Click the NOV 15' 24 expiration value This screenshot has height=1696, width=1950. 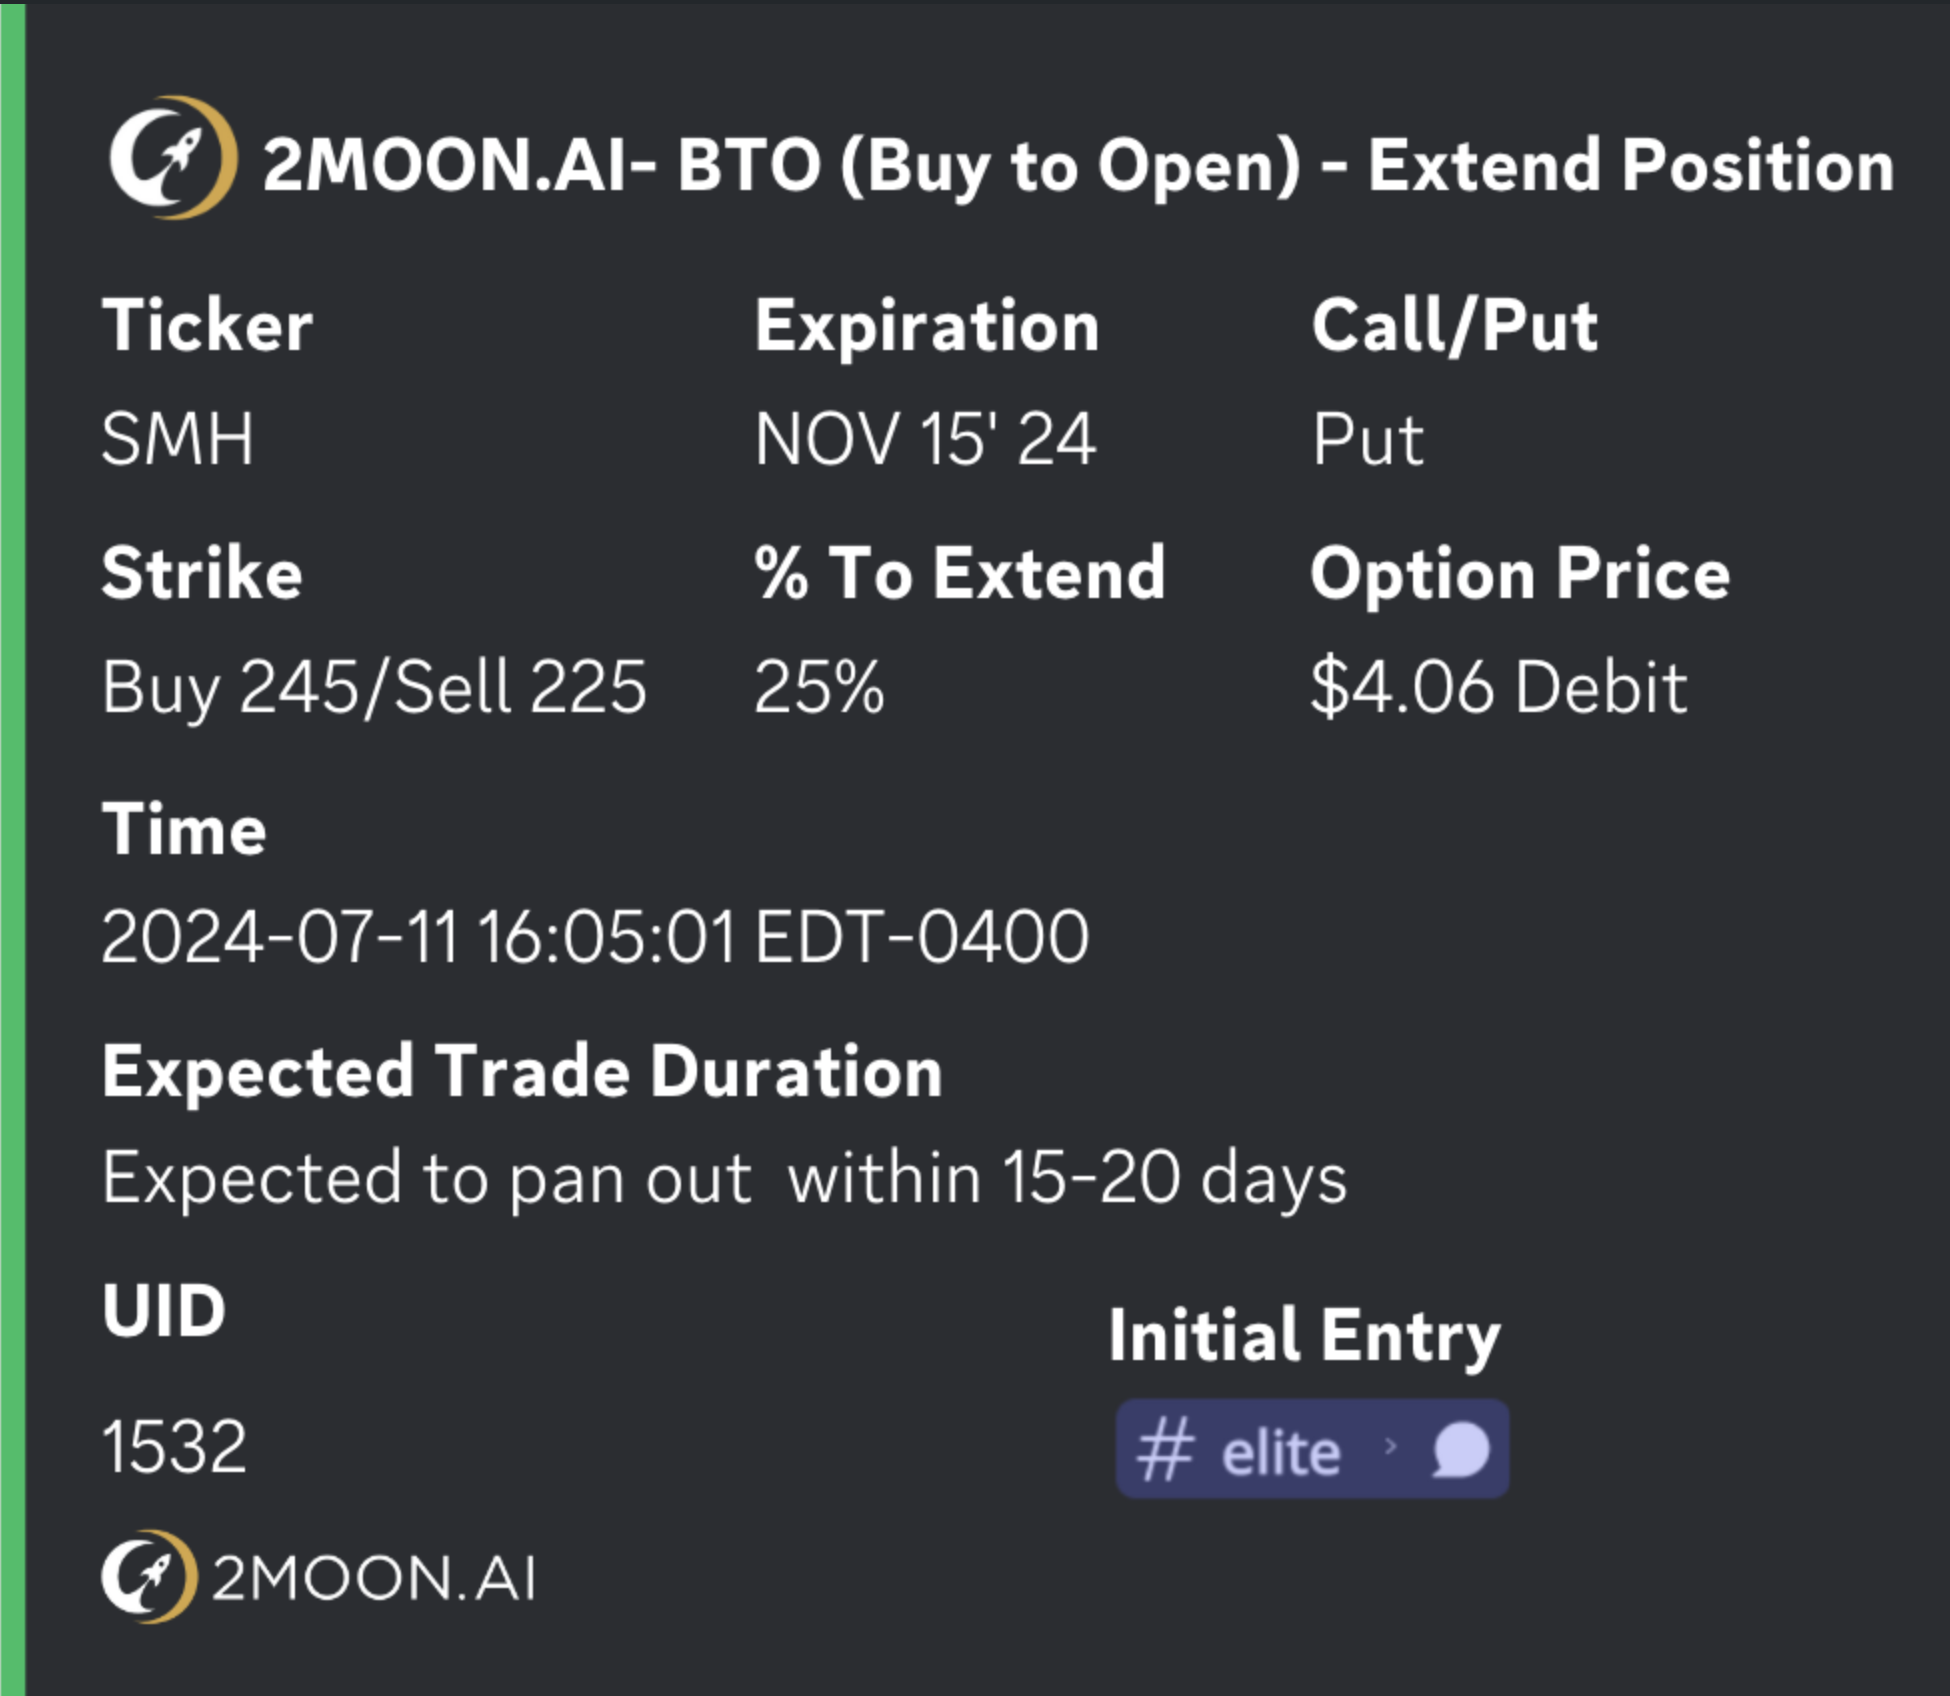(x=925, y=439)
